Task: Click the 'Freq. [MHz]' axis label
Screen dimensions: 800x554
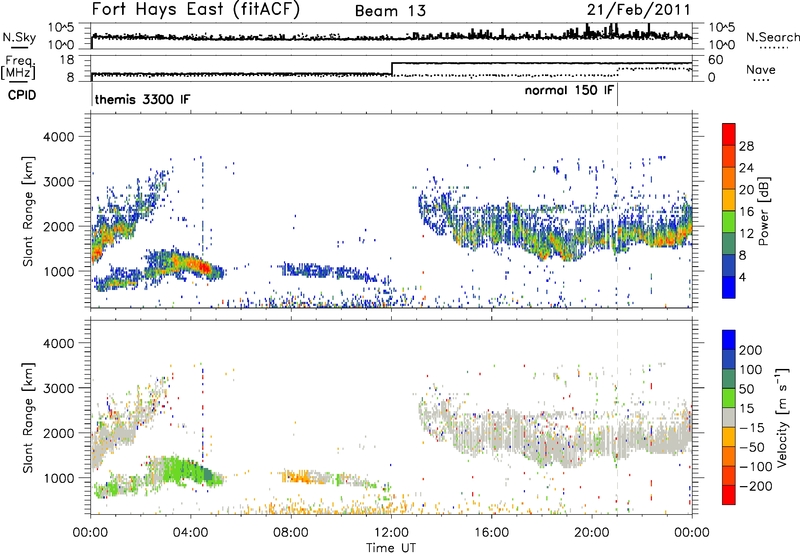Action: tap(18, 68)
